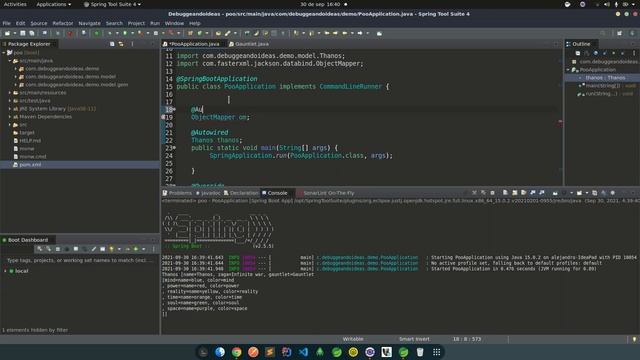Click the Save icon in main toolbar

tap(22, 33)
